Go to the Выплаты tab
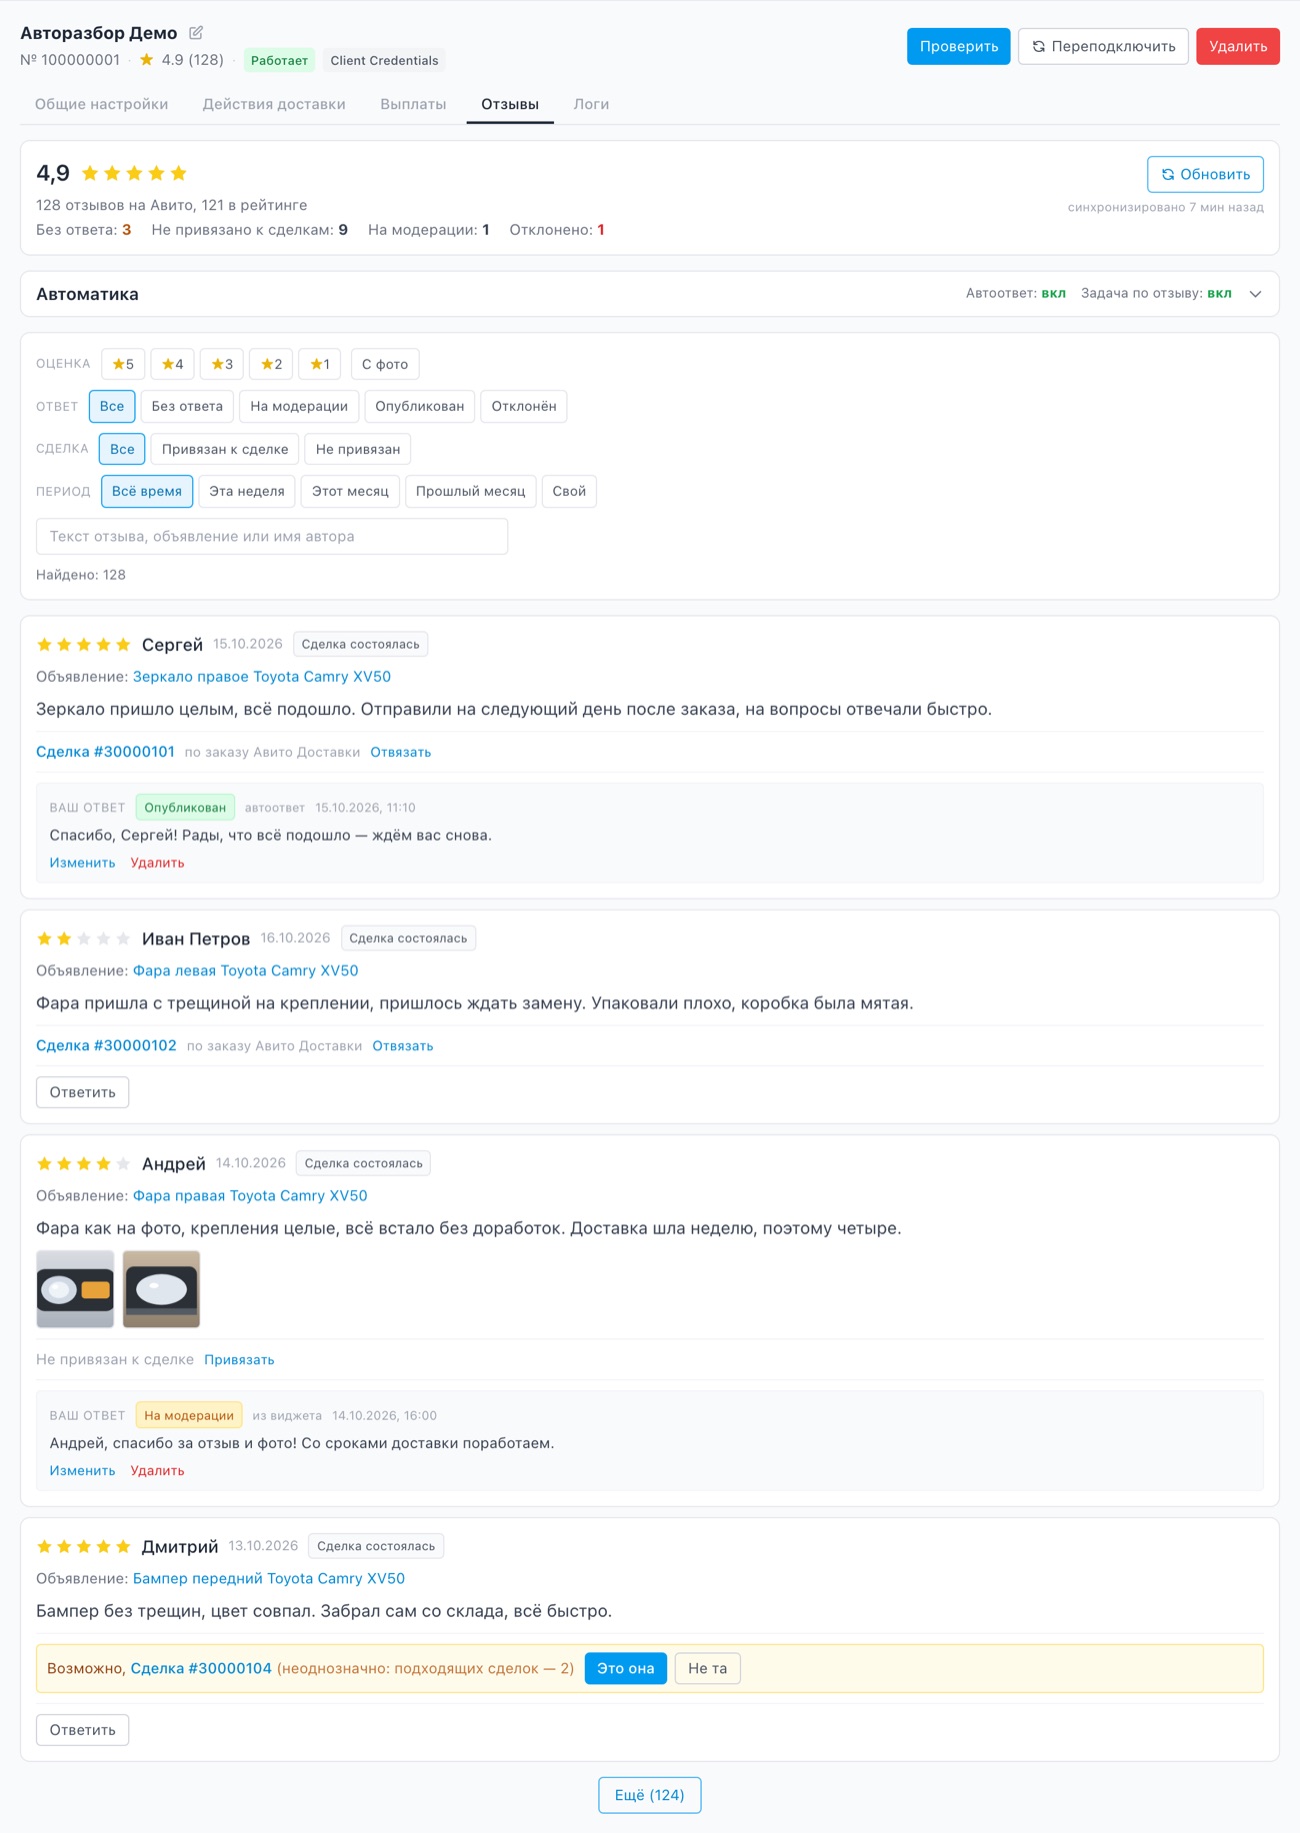The width and height of the screenshot is (1300, 1833). click(413, 104)
